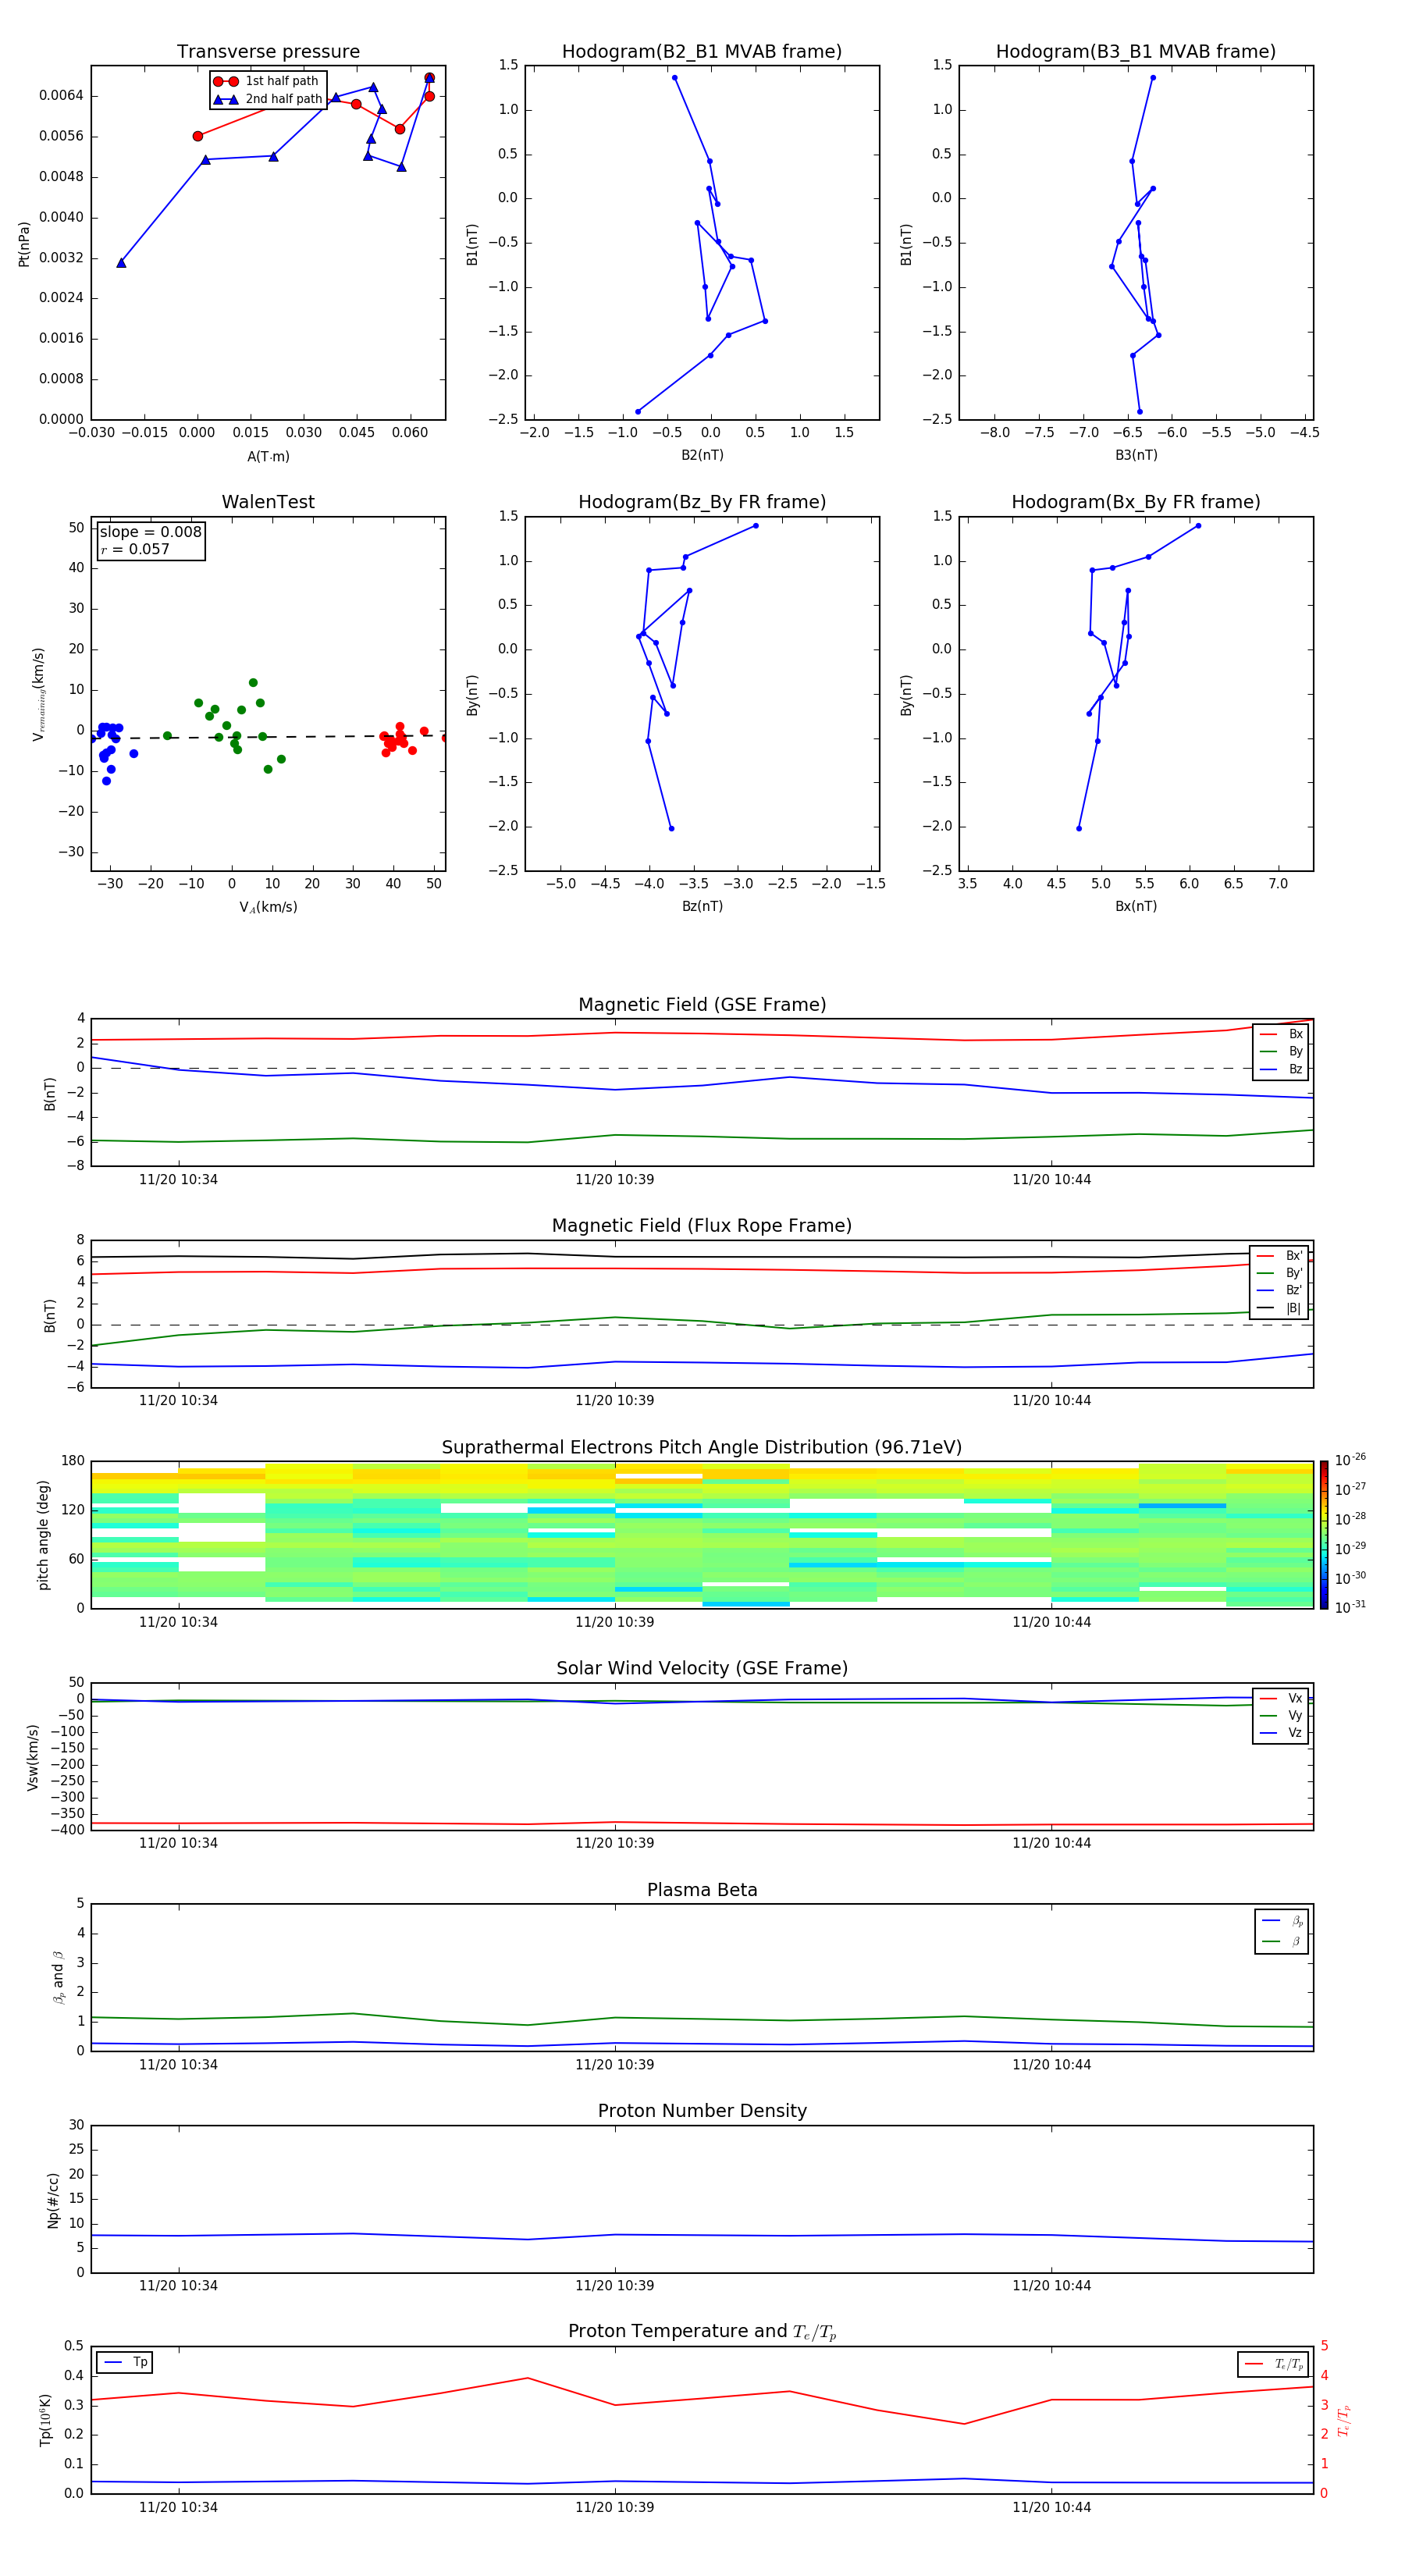Click the 'Vsw(km/s)' axis label
The height and width of the screenshot is (2576, 1405).
tap(33, 1757)
